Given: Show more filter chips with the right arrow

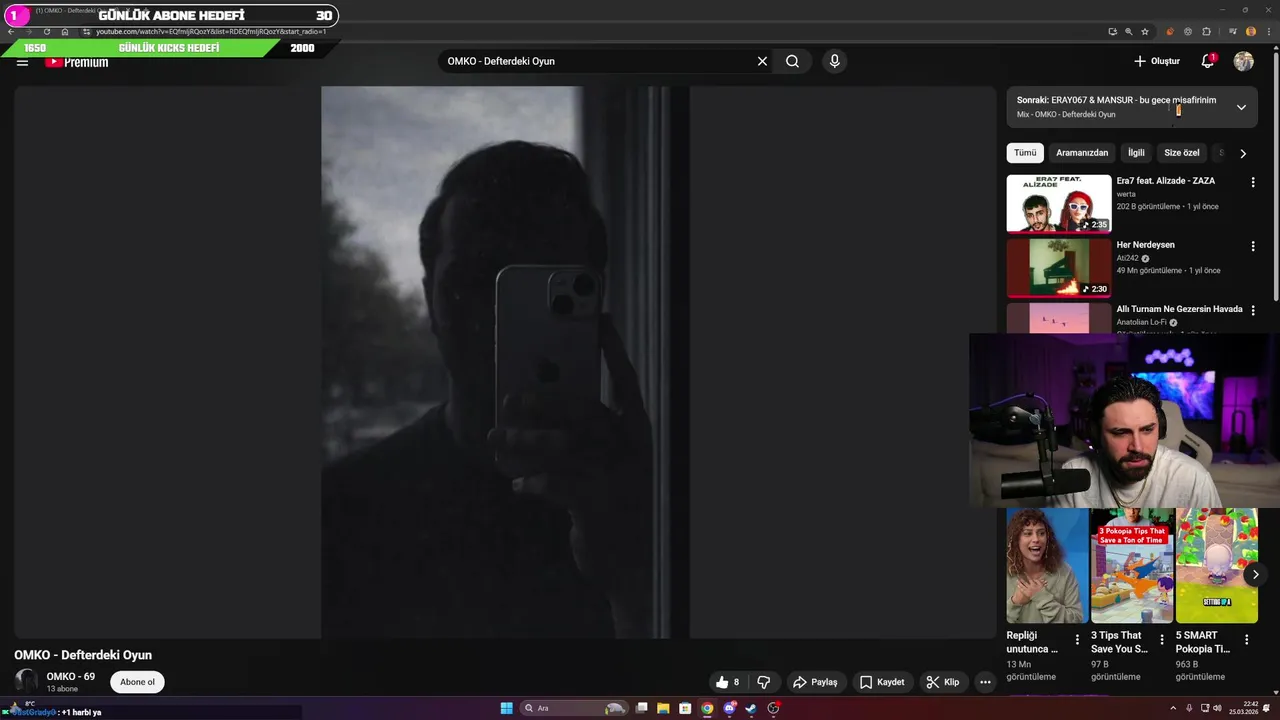Looking at the screenshot, I should point(1243,153).
